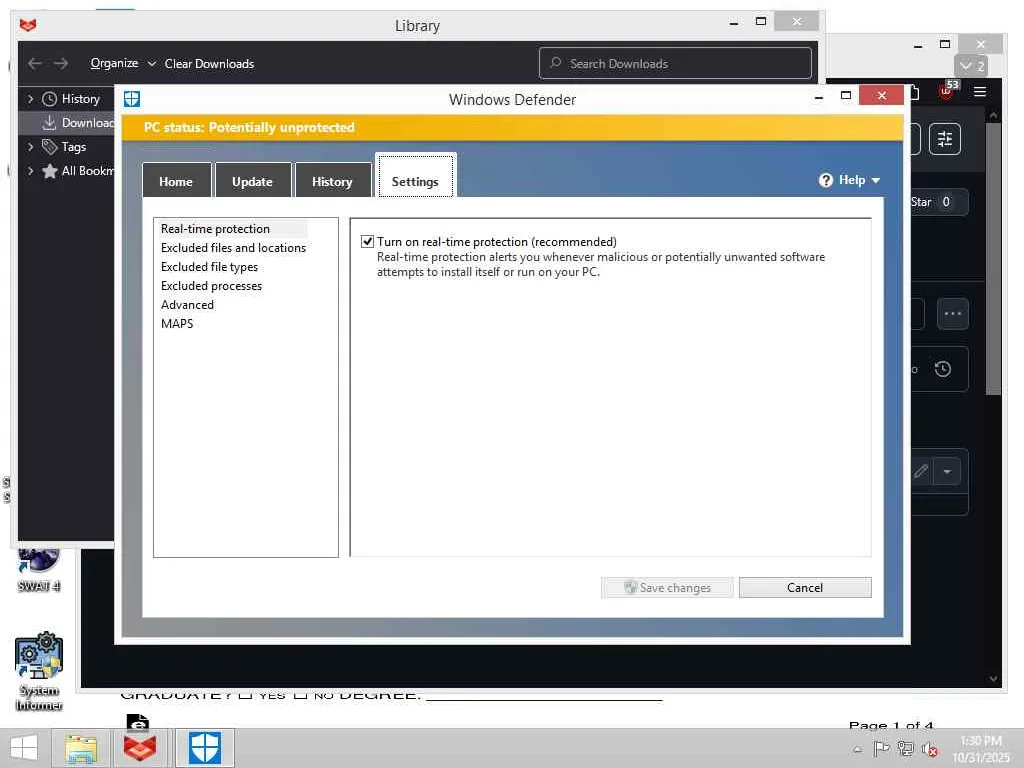The height and width of the screenshot is (768, 1024).
Task: Open the Help dropdown arrow
Action: pyautogui.click(x=876, y=180)
